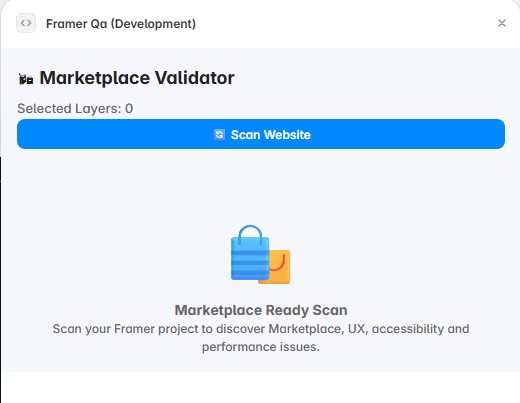Close the Framer Qa plugin window

(x=502, y=23)
